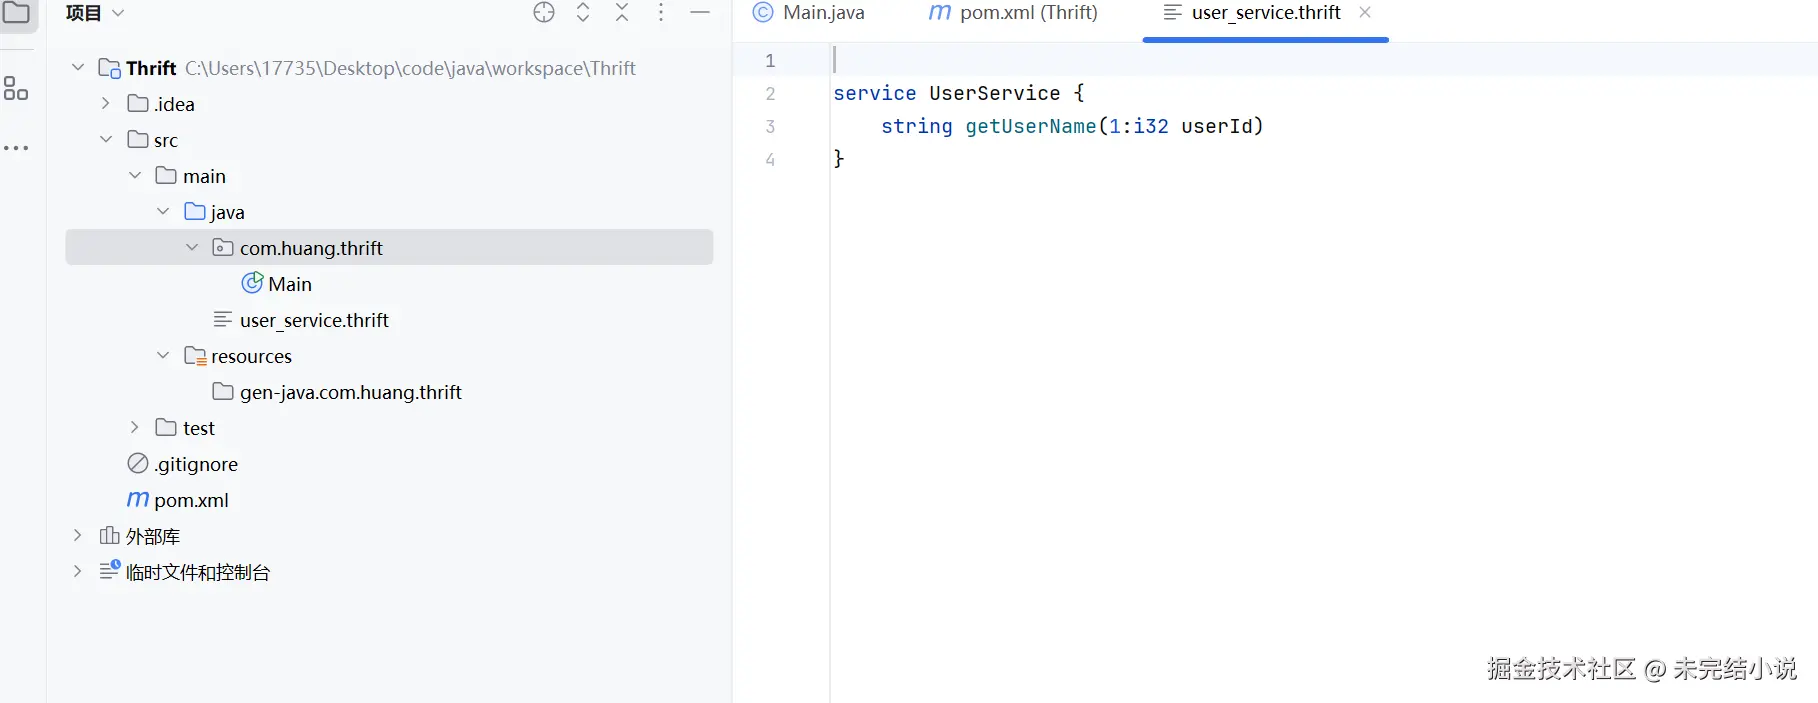Screen dimensions: 1818x703
Task: Close the user_service.thrift tab
Action: [1365, 13]
